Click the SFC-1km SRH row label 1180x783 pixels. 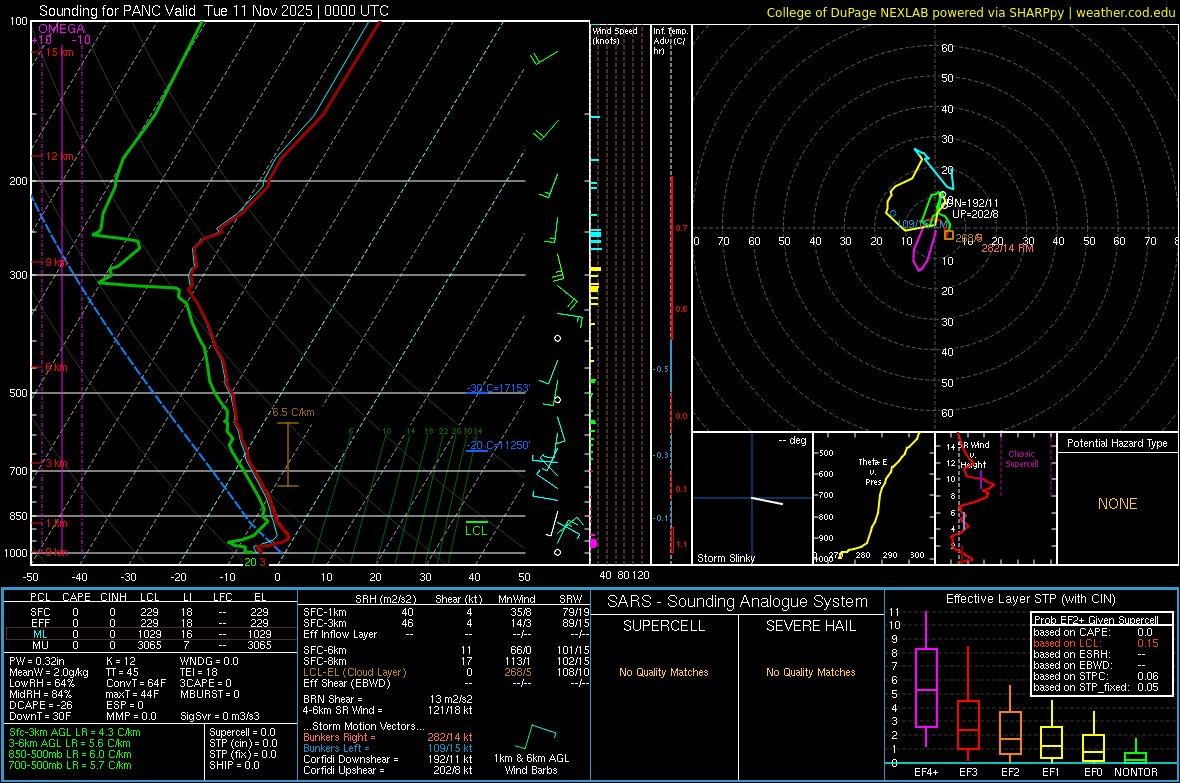[325, 612]
